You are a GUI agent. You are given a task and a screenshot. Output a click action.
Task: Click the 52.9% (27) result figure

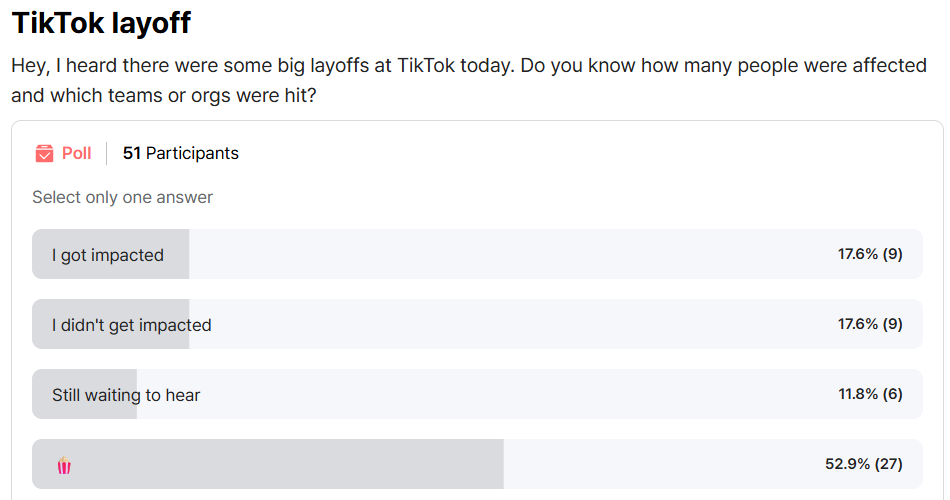pyautogui.click(x=863, y=464)
